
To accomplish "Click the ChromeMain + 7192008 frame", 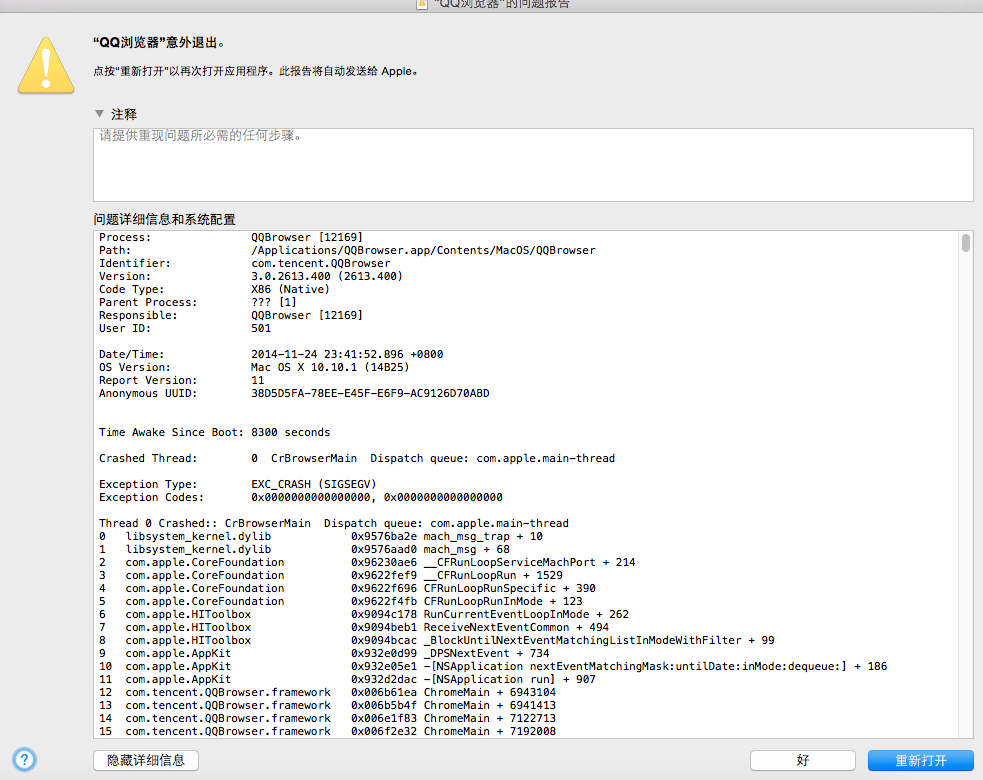I will click(x=327, y=731).
